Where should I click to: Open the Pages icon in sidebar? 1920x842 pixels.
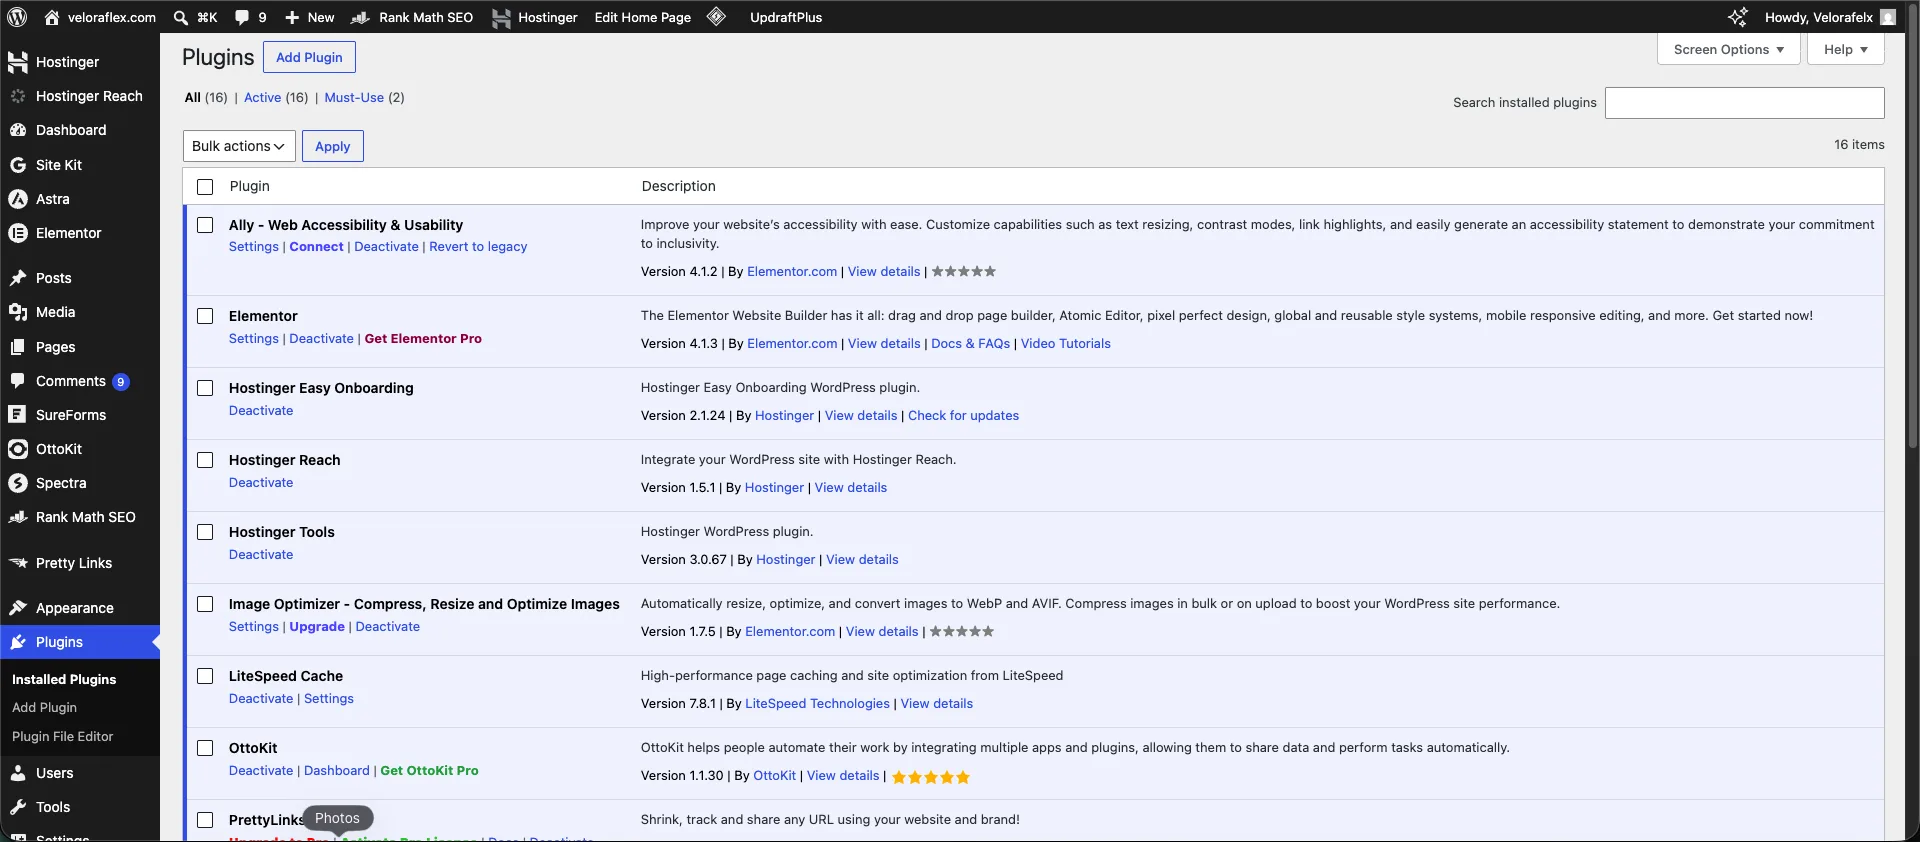pyautogui.click(x=17, y=347)
